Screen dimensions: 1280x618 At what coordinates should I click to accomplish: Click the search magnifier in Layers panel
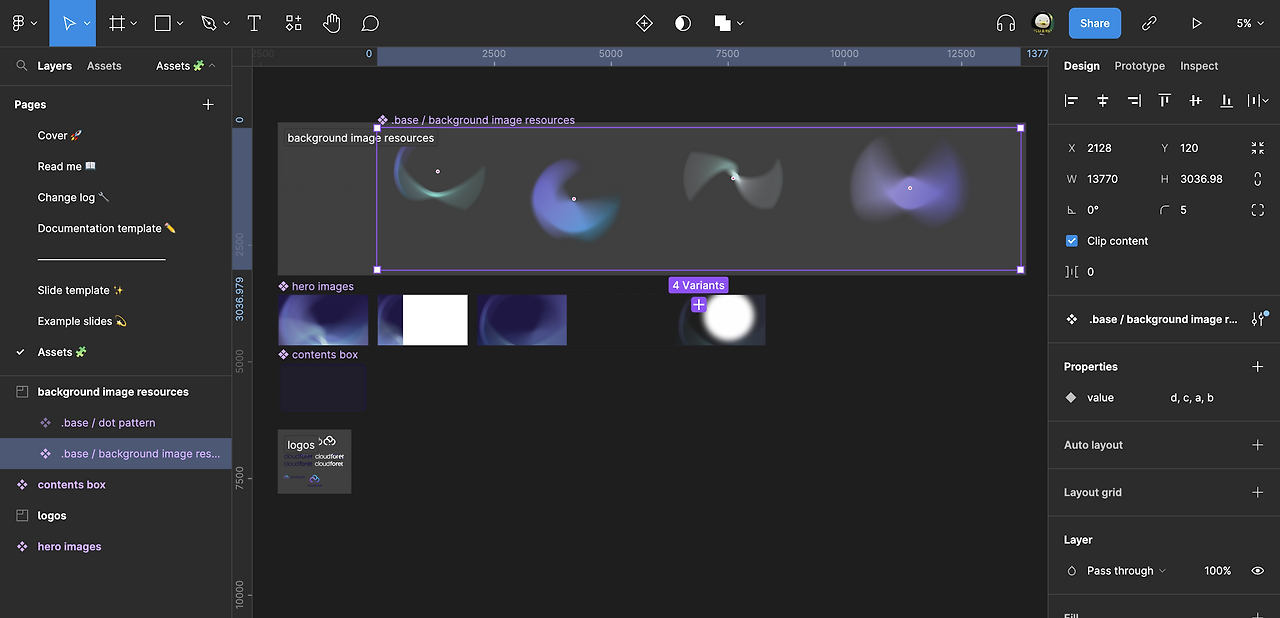coord(21,66)
